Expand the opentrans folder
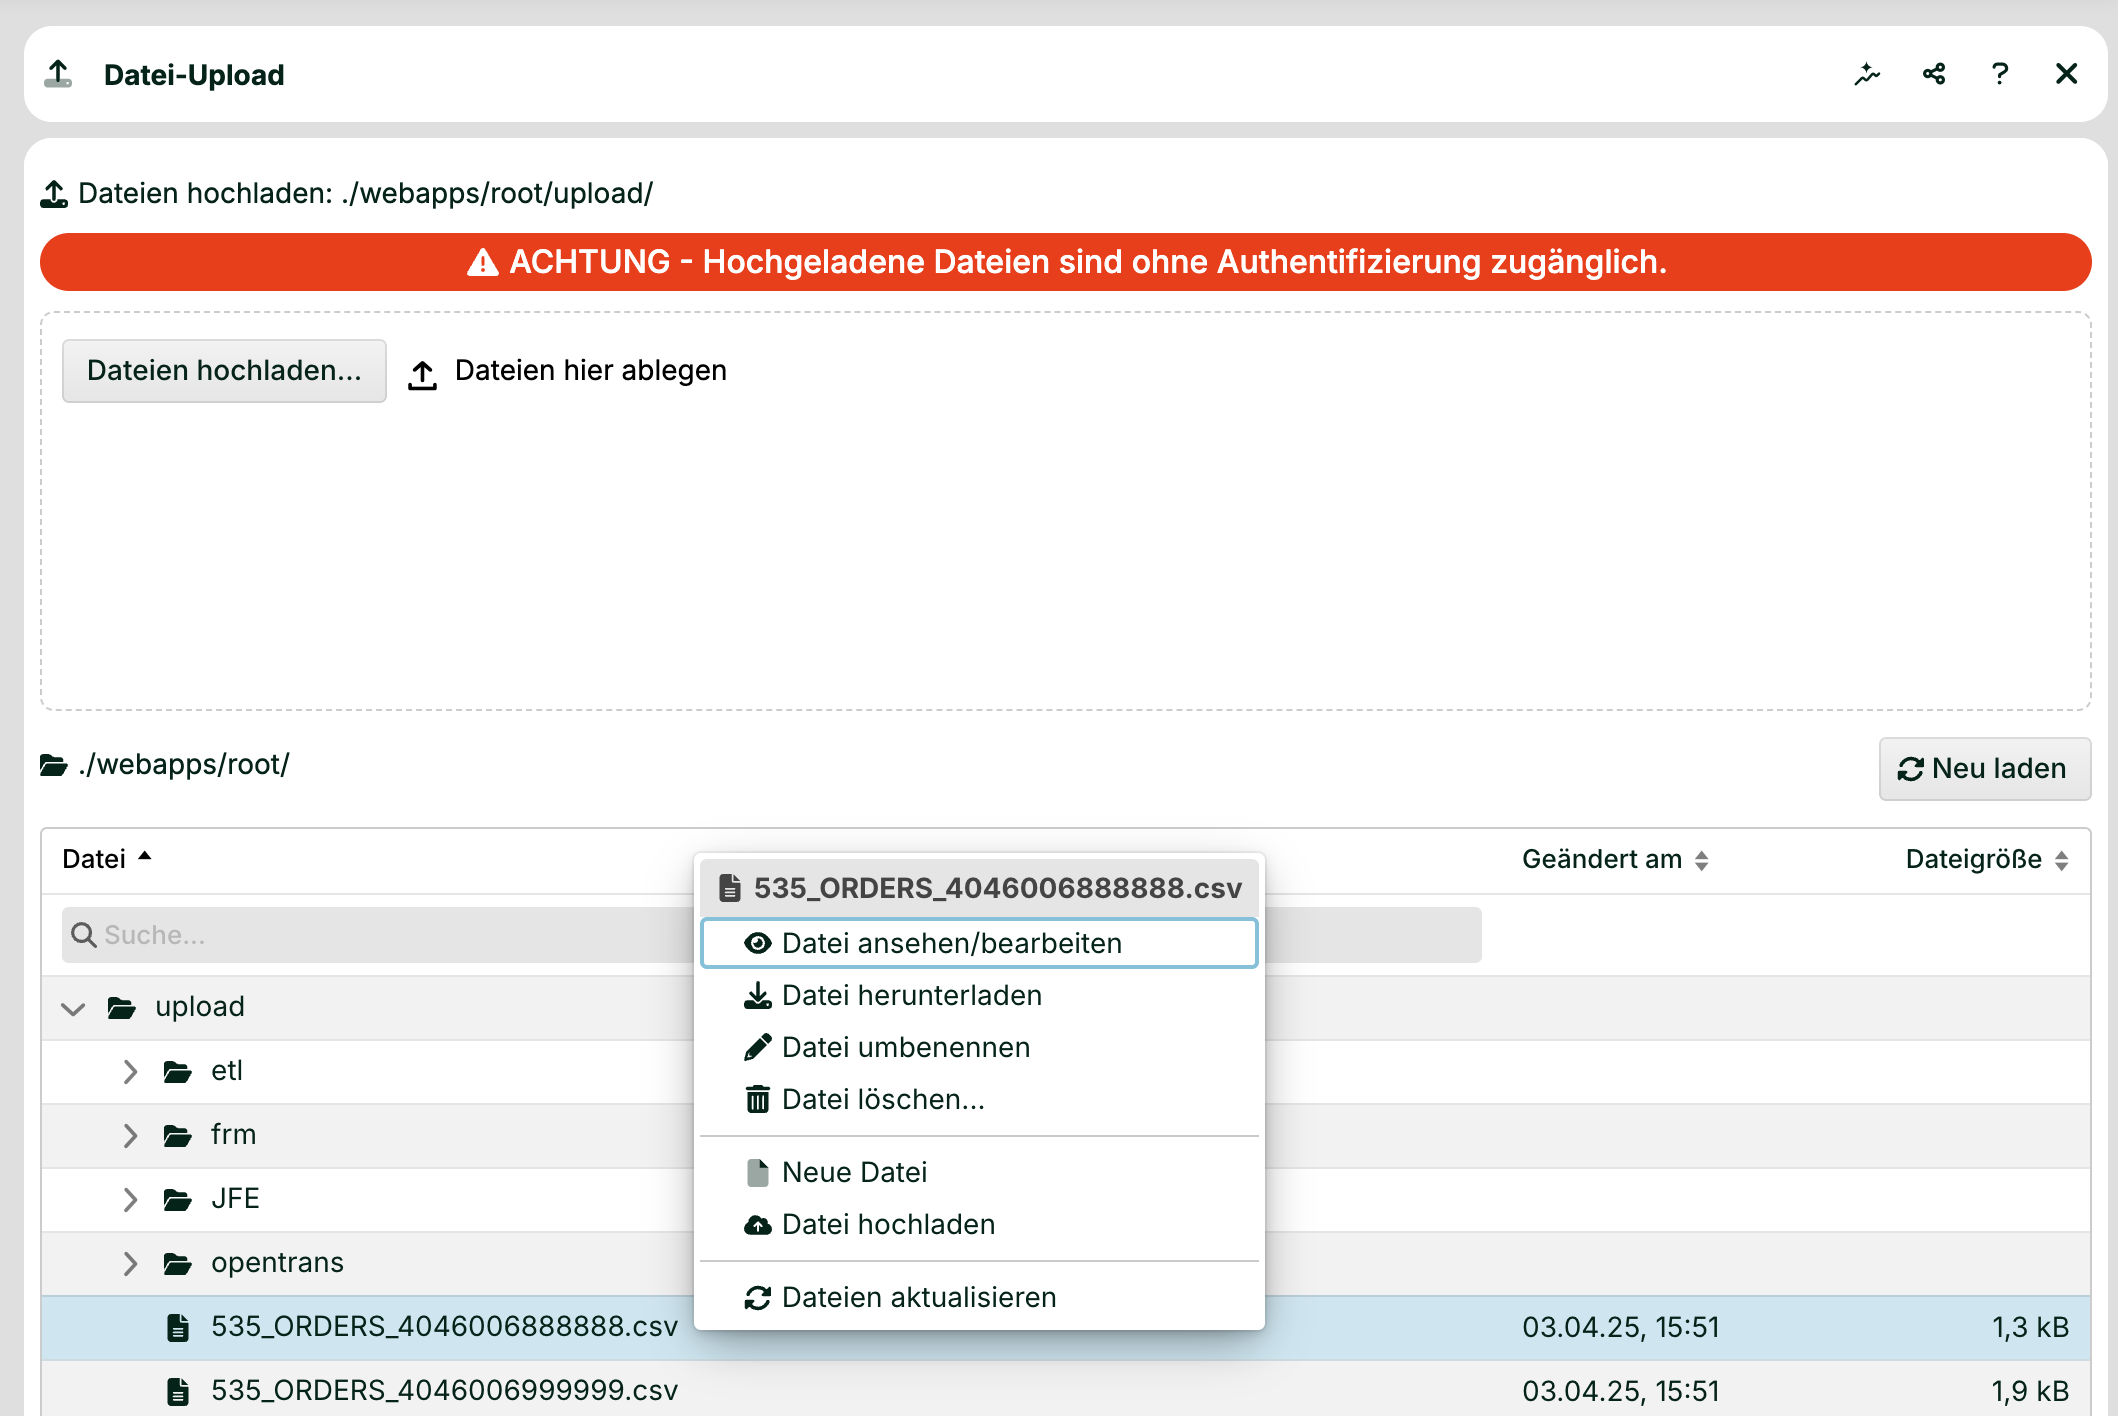Viewport: 2118px width, 1416px height. (130, 1264)
